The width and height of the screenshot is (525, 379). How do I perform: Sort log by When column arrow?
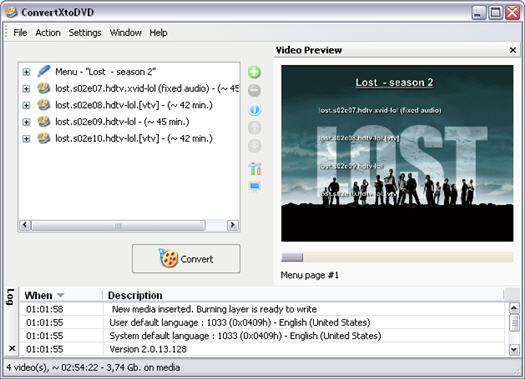60,295
